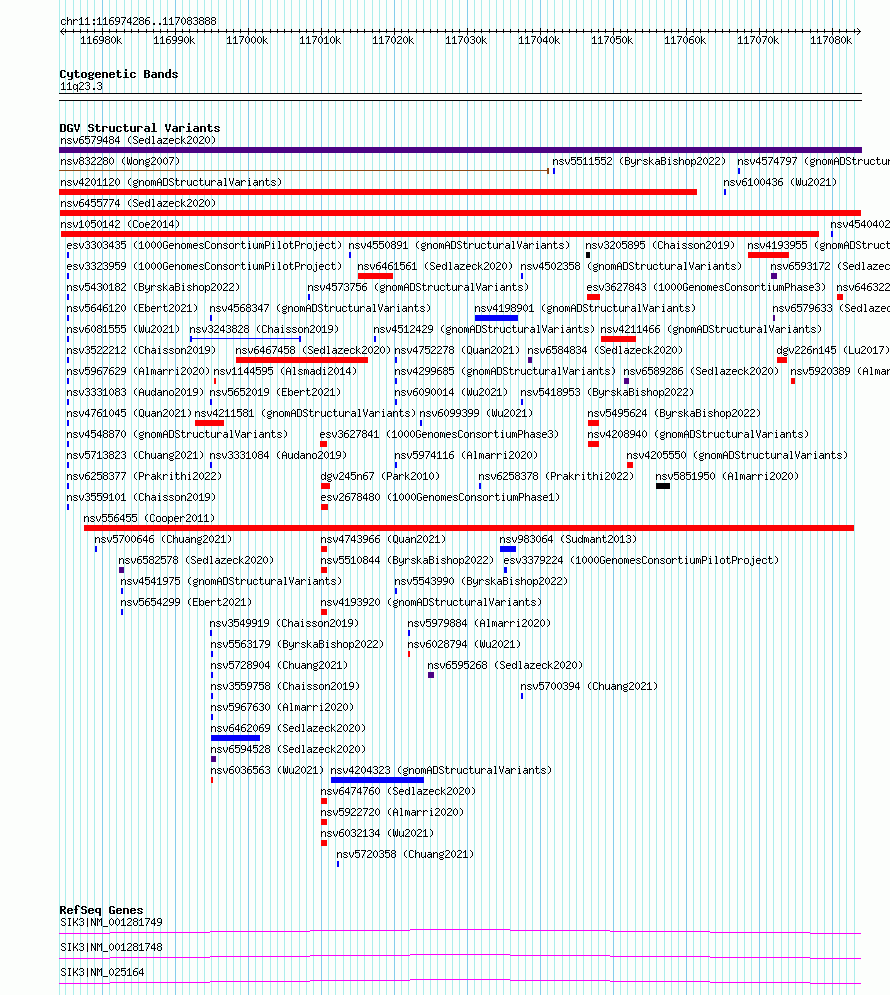The height and width of the screenshot is (995, 890).
Task: Click esv3303435 pilot project variant label
Action: (x=204, y=245)
